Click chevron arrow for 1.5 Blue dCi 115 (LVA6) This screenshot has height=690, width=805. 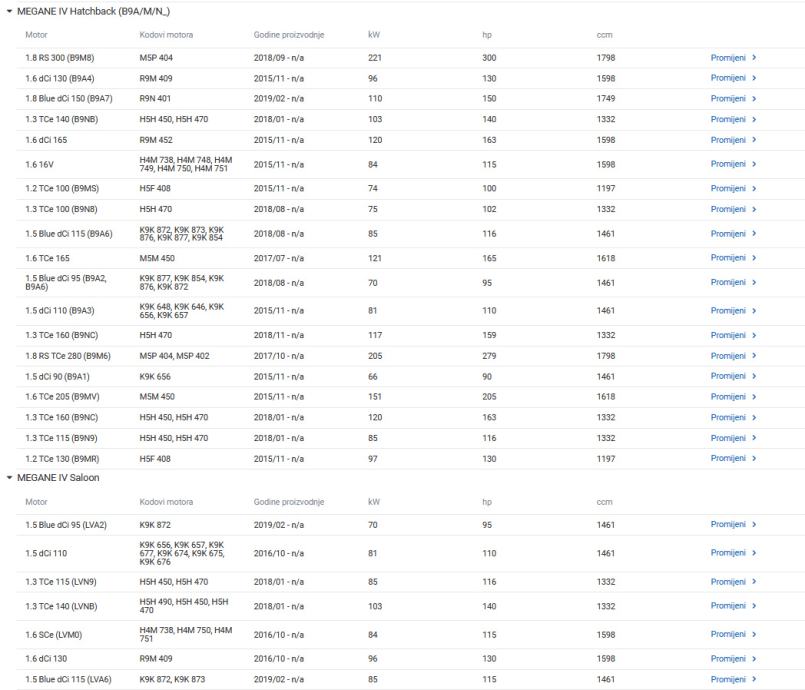click(754, 679)
